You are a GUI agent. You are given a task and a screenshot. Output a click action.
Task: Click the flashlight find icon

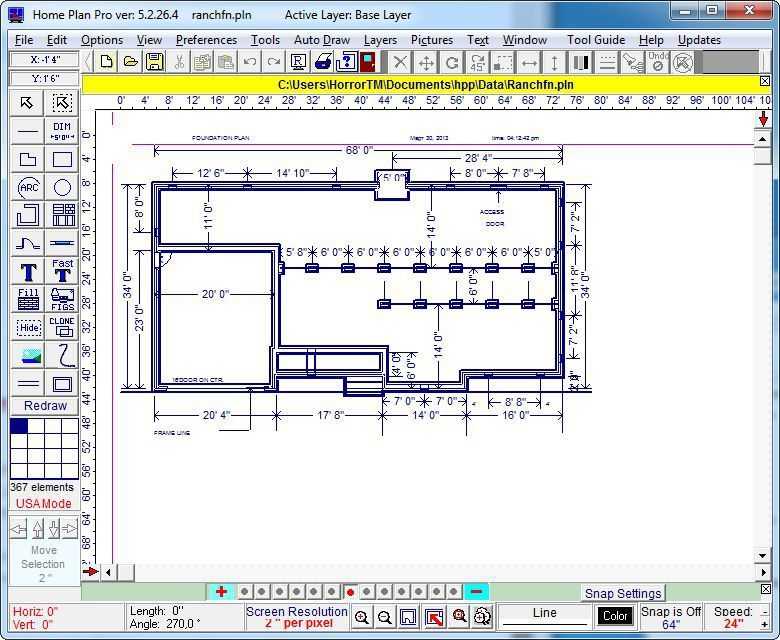(x=633, y=63)
